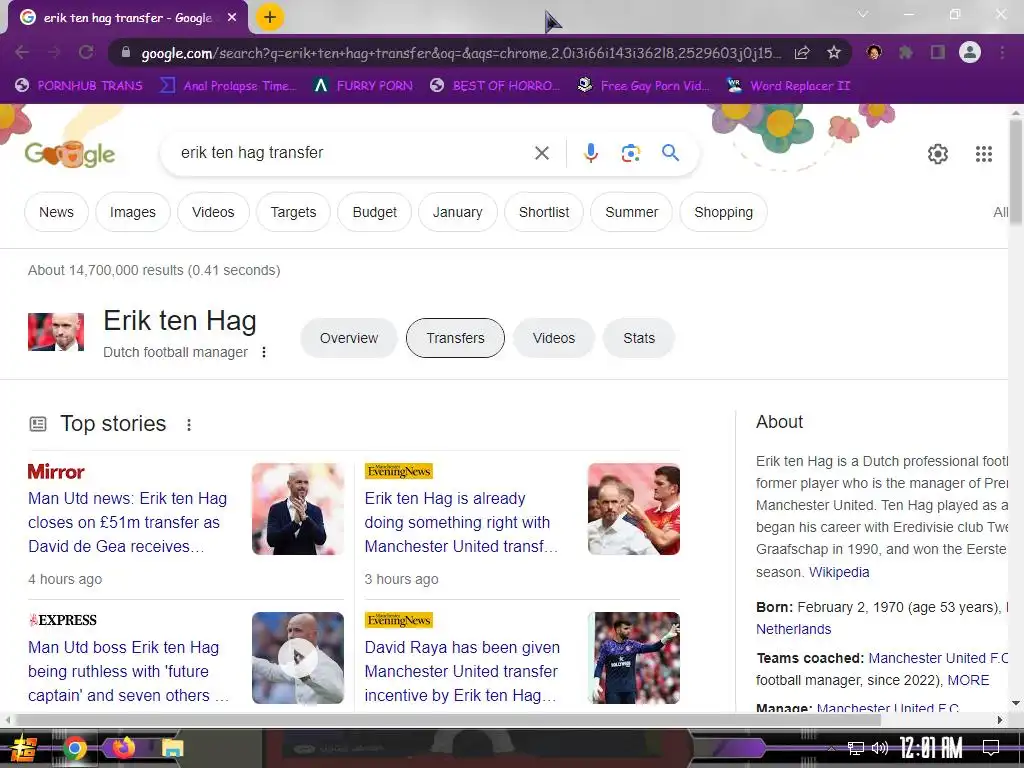Bookmark this page with the star icon
The height and width of the screenshot is (768, 1024).
coord(834,52)
